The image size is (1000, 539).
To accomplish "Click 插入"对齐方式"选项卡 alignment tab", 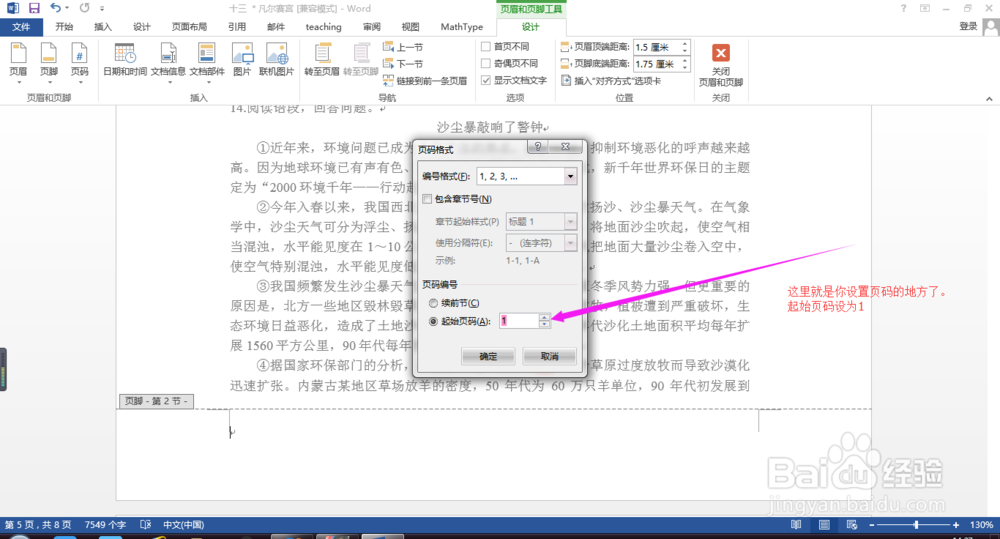I will 611,81.
